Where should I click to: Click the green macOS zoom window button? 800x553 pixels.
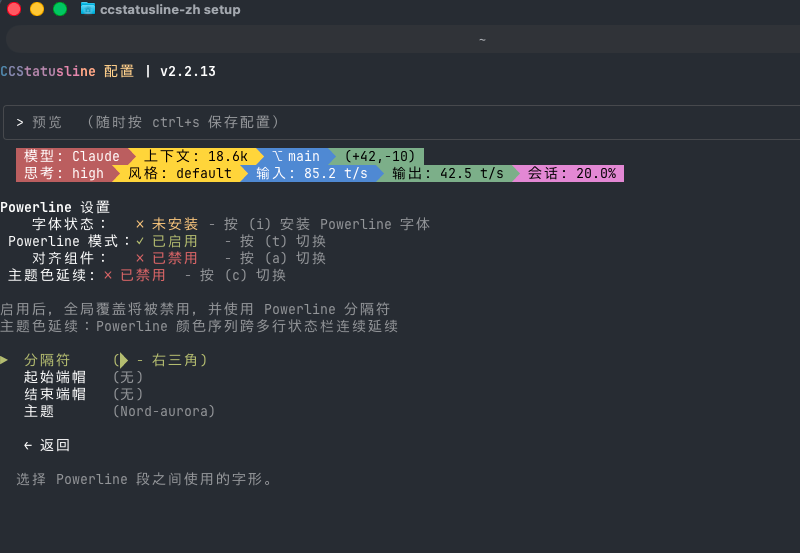point(60,9)
